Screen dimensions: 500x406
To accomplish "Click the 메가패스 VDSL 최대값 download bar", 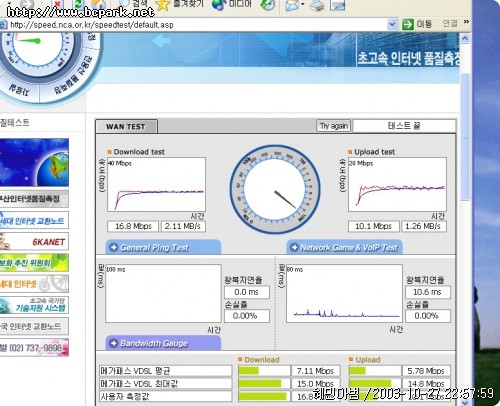I will coord(264,383).
